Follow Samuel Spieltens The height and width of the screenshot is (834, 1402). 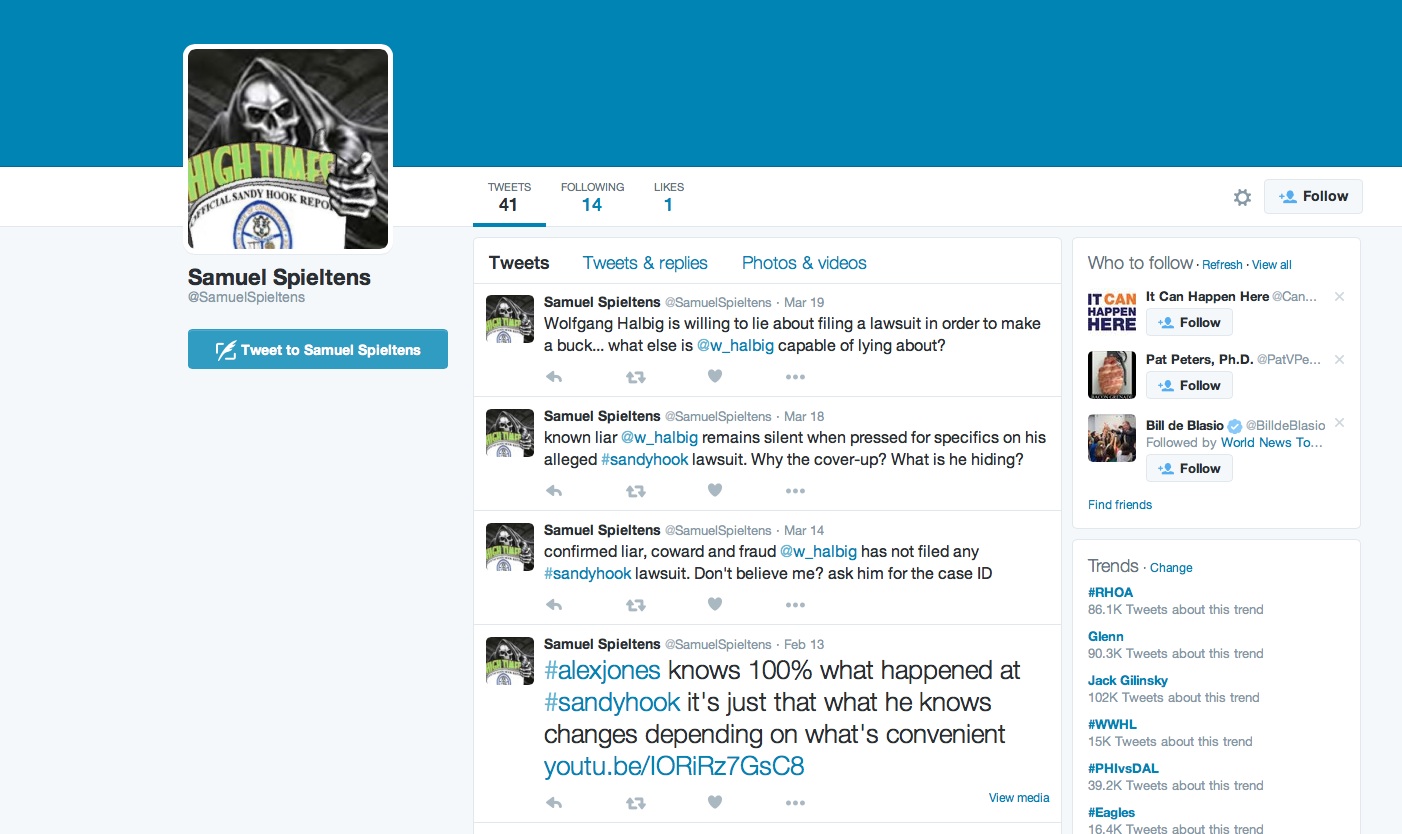(x=1312, y=197)
